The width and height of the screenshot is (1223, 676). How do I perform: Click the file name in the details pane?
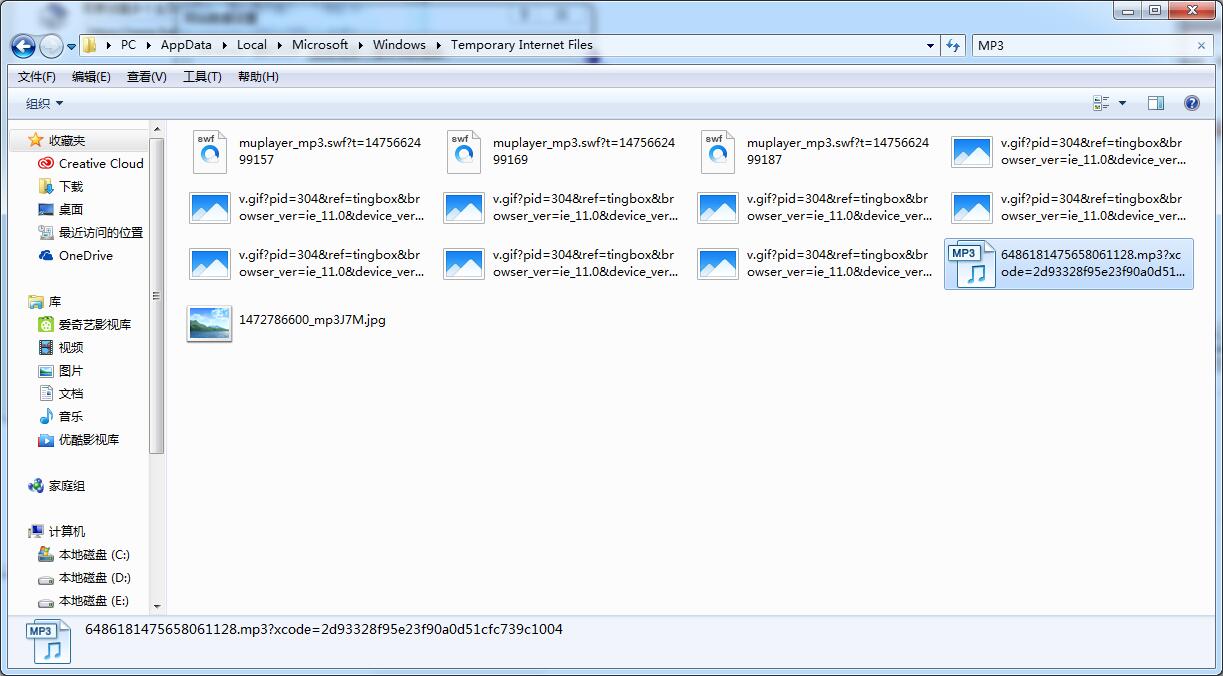point(324,630)
